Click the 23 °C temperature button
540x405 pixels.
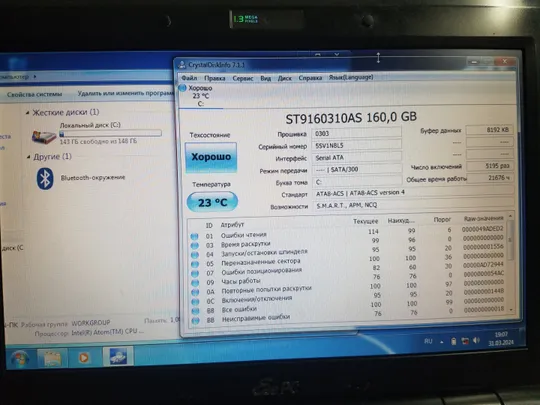click(x=212, y=202)
